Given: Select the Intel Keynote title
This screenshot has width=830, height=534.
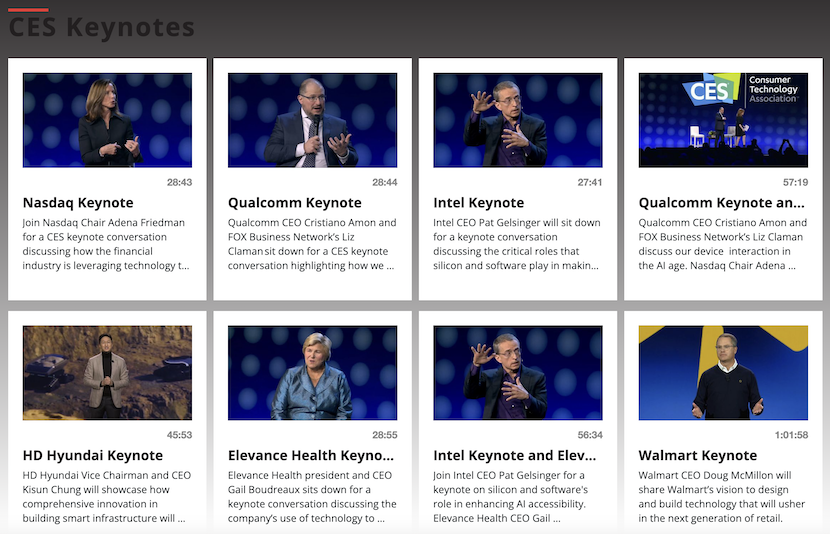Looking at the screenshot, I should (478, 203).
